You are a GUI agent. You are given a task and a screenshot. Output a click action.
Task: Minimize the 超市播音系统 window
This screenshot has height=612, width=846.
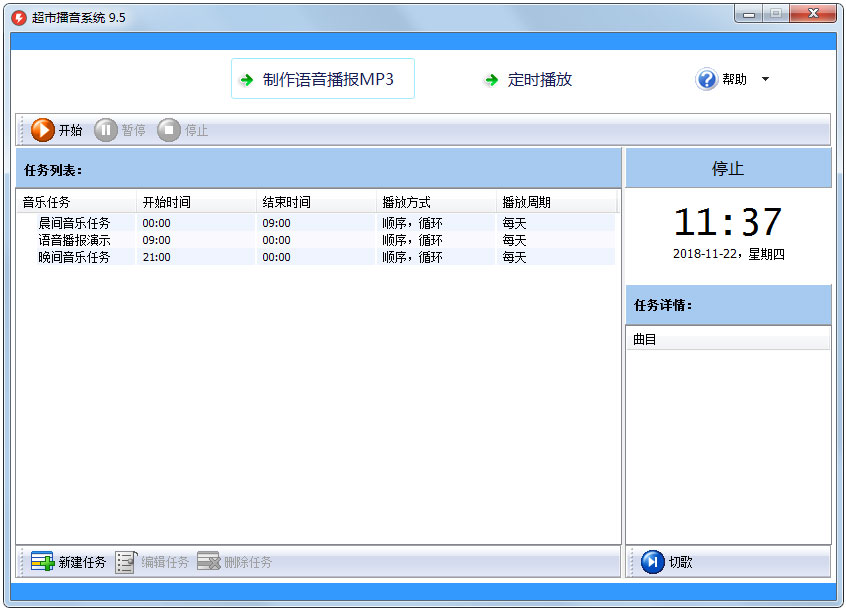749,13
